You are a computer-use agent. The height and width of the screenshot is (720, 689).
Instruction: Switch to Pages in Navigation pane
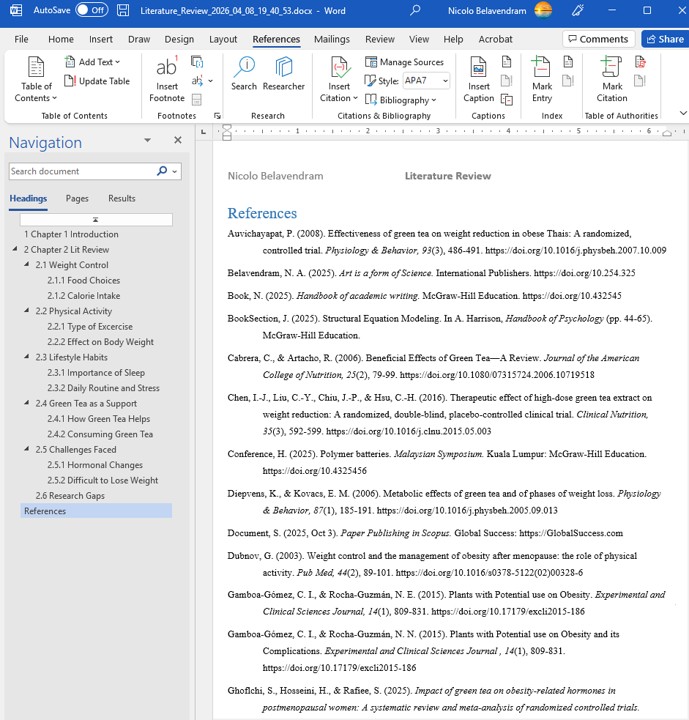pyautogui.click(x=77, y=198)
